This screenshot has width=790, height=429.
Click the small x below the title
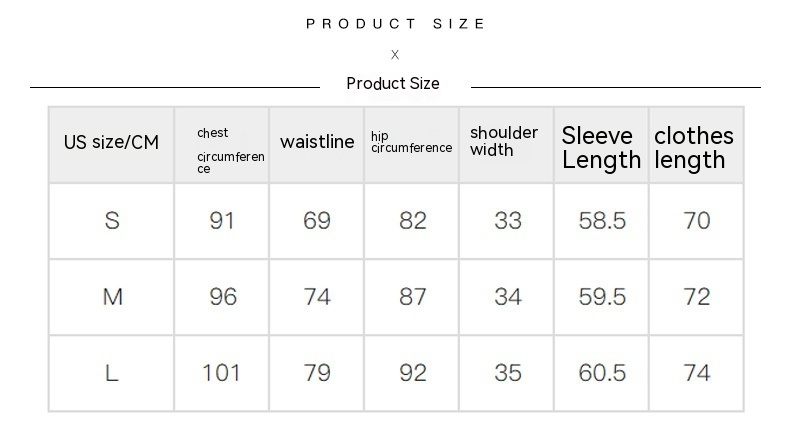(x=395, y=55)
